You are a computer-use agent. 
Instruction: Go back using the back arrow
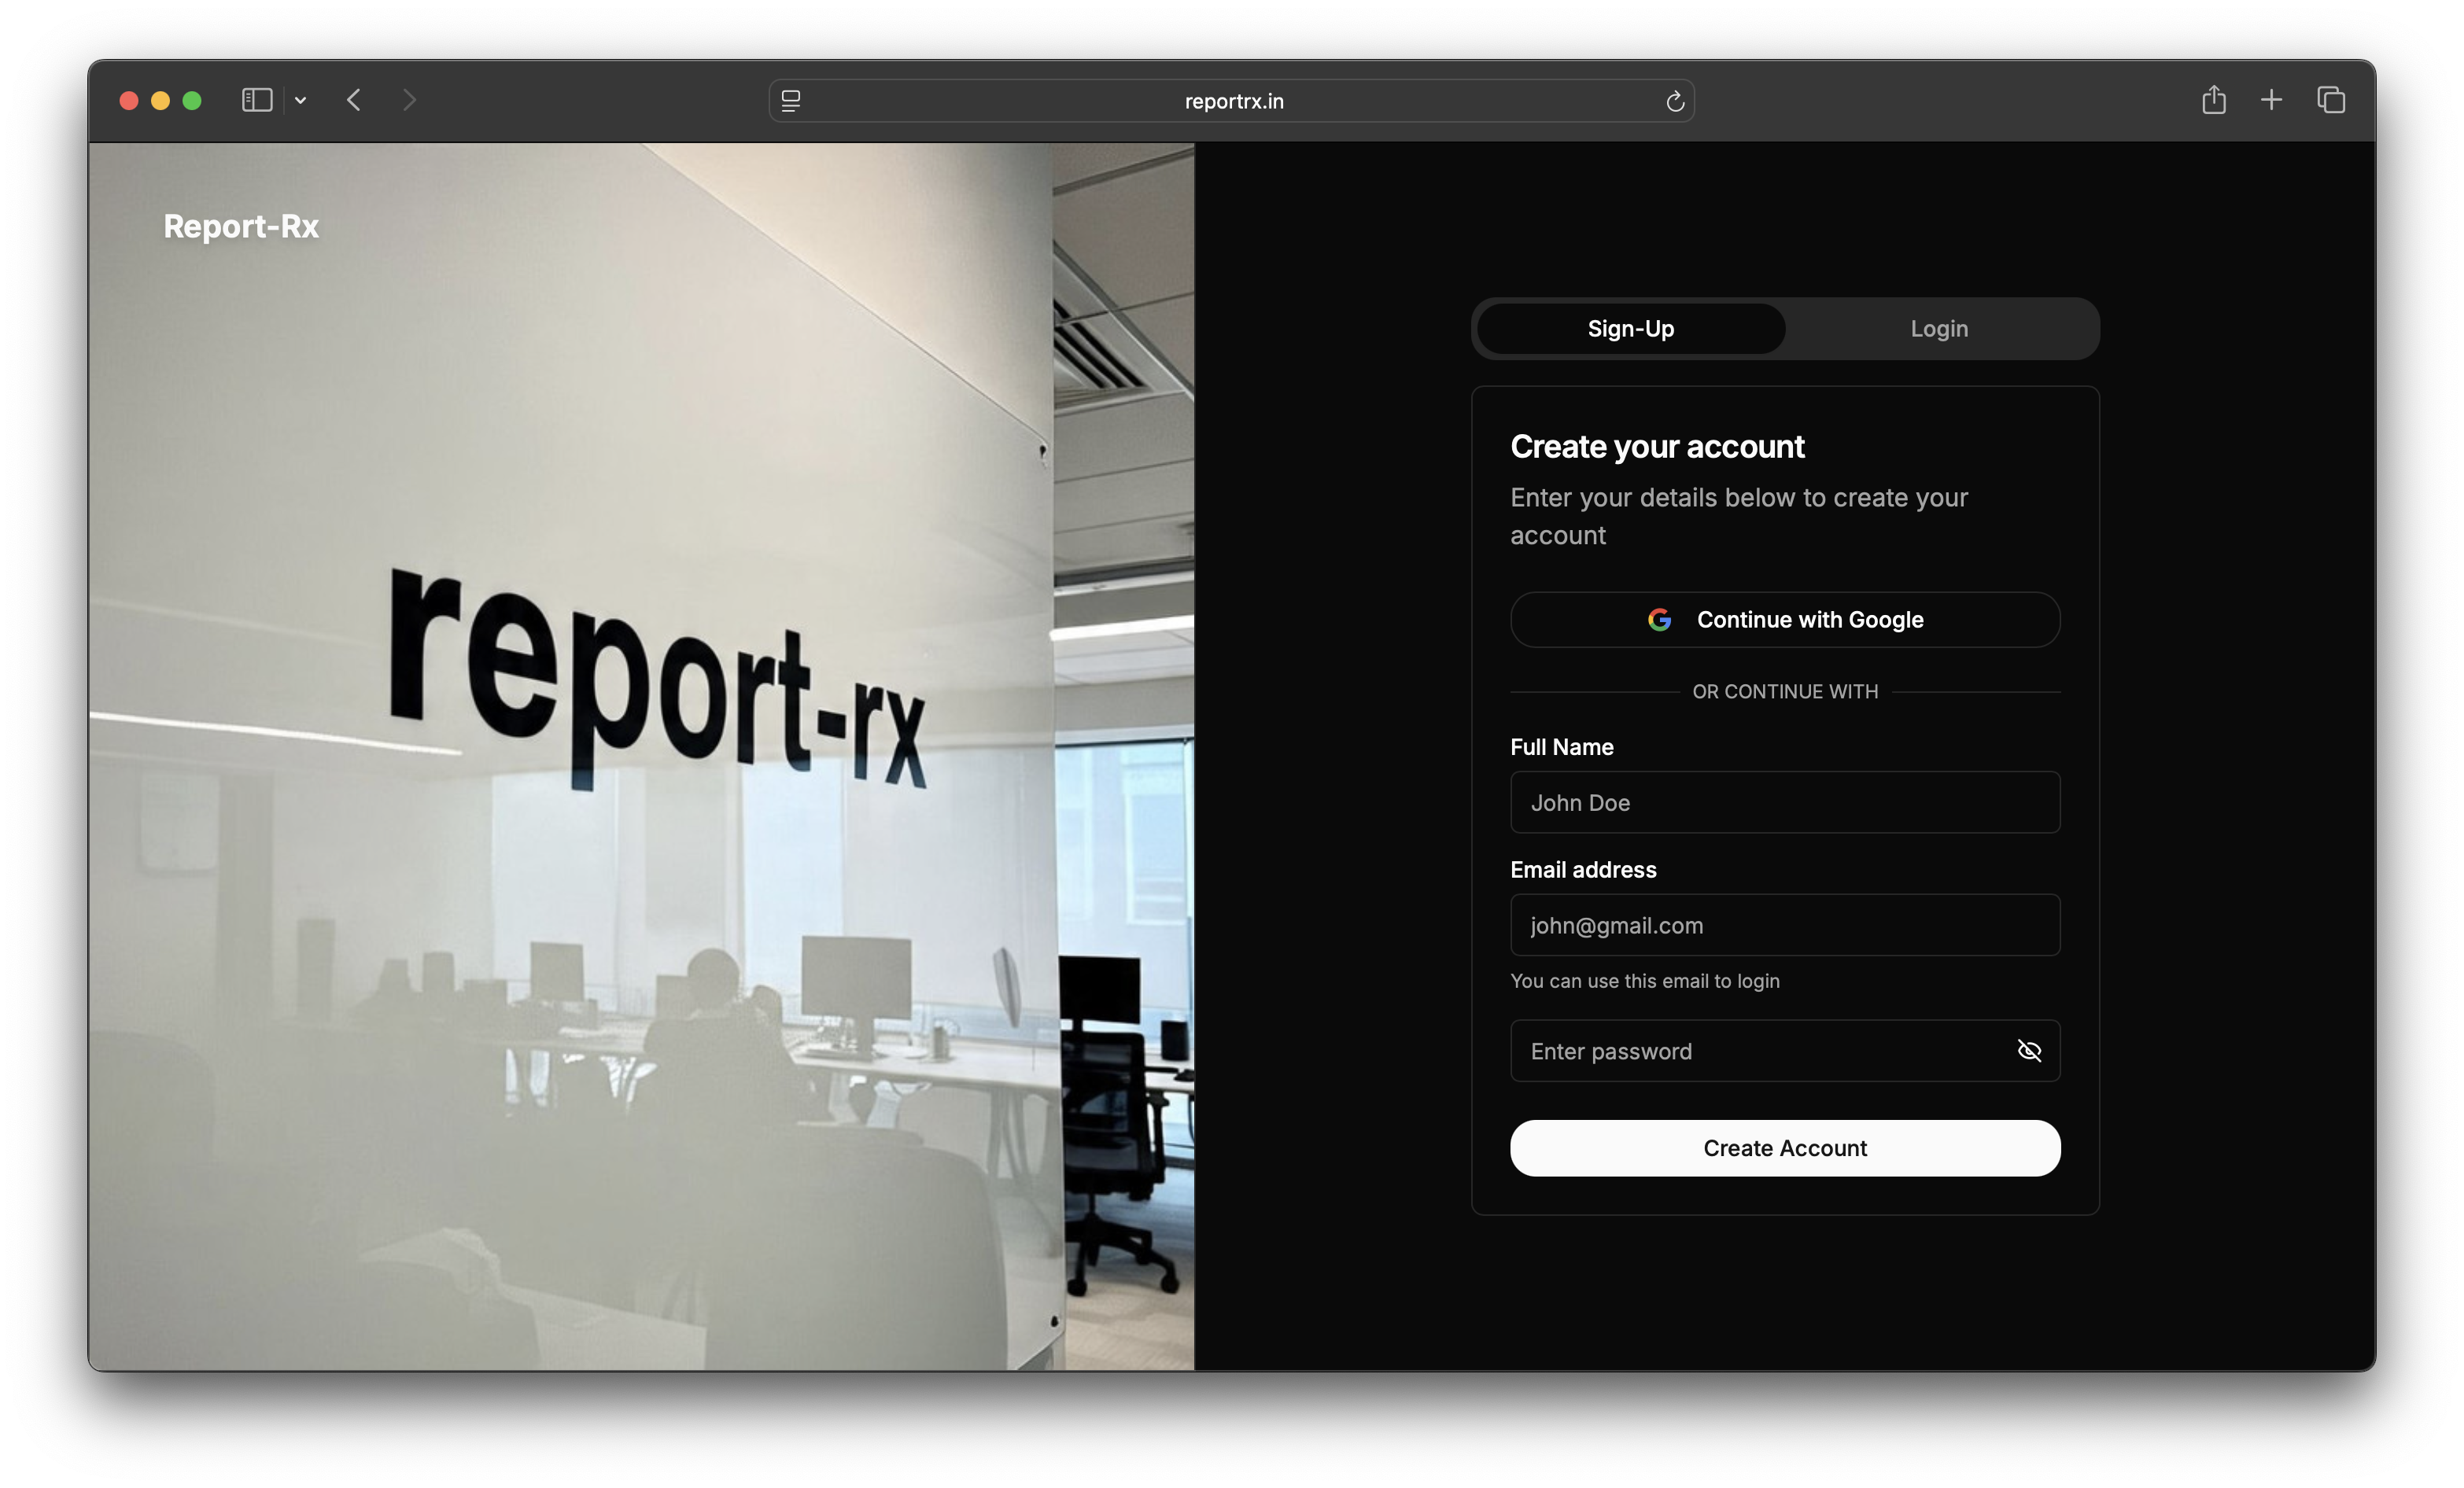[353, 100]
